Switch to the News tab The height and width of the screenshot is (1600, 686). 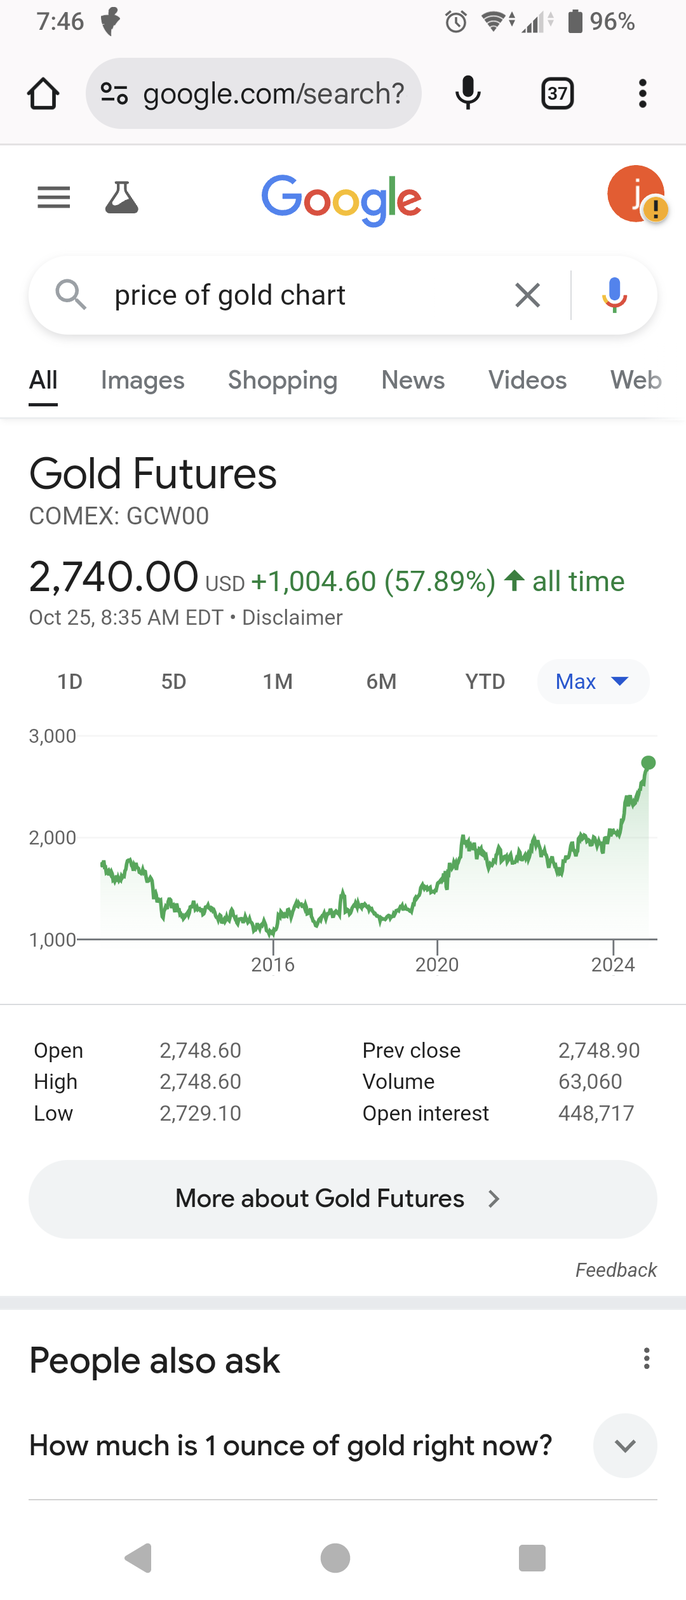click(413, 380)
